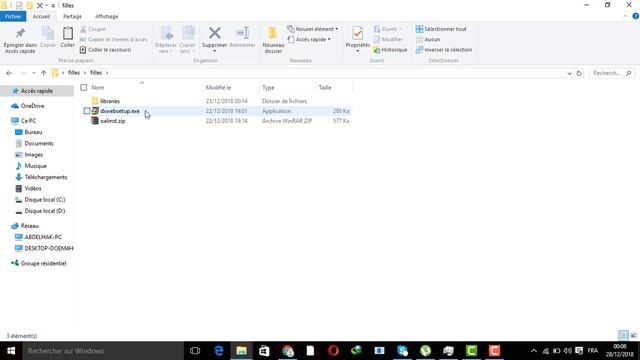Select ABDELHAK-PC network computer
The height and width of the screenshot is (360, 640).
click(43, 237)
